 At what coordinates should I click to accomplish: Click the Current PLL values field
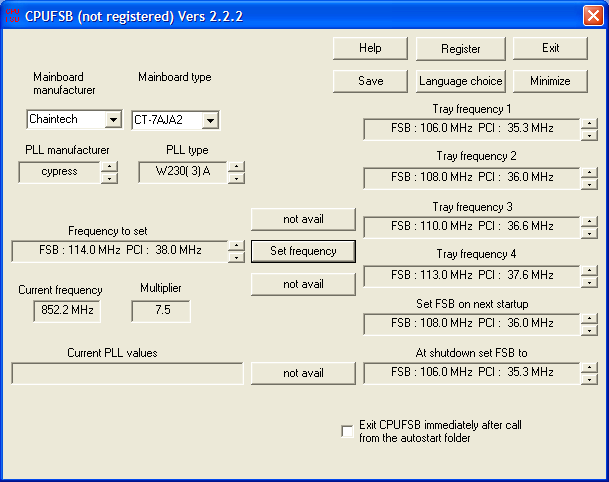point(127,374)
